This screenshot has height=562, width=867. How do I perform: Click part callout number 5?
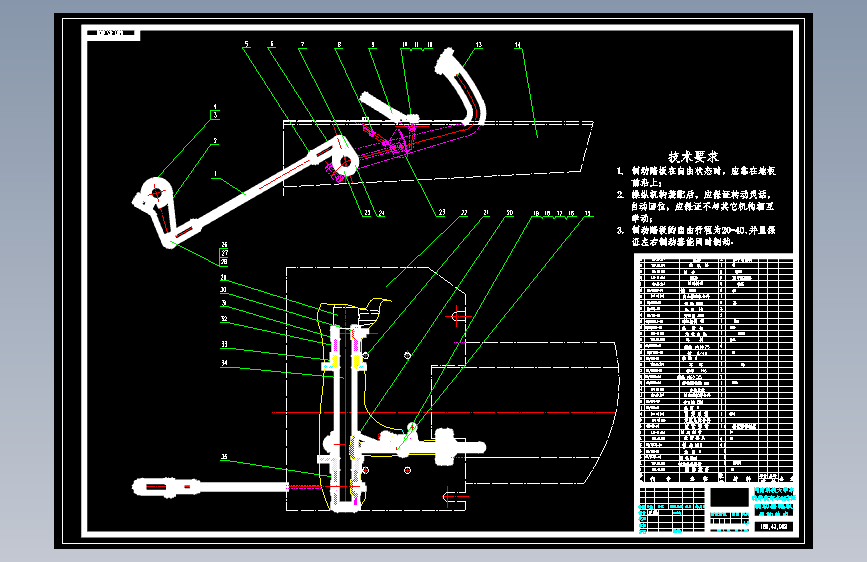pyautogui.click(x=247, y=44)
